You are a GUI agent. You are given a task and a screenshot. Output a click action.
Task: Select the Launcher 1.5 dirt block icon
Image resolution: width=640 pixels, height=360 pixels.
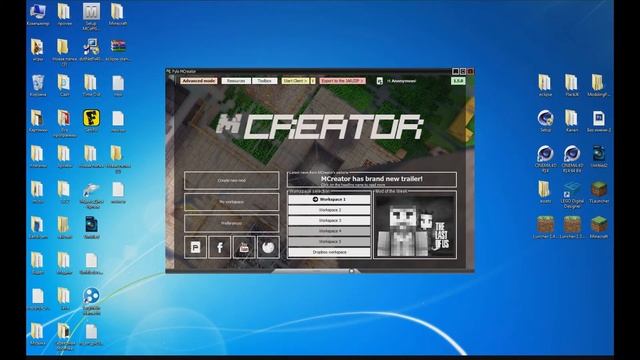point(572,228)
